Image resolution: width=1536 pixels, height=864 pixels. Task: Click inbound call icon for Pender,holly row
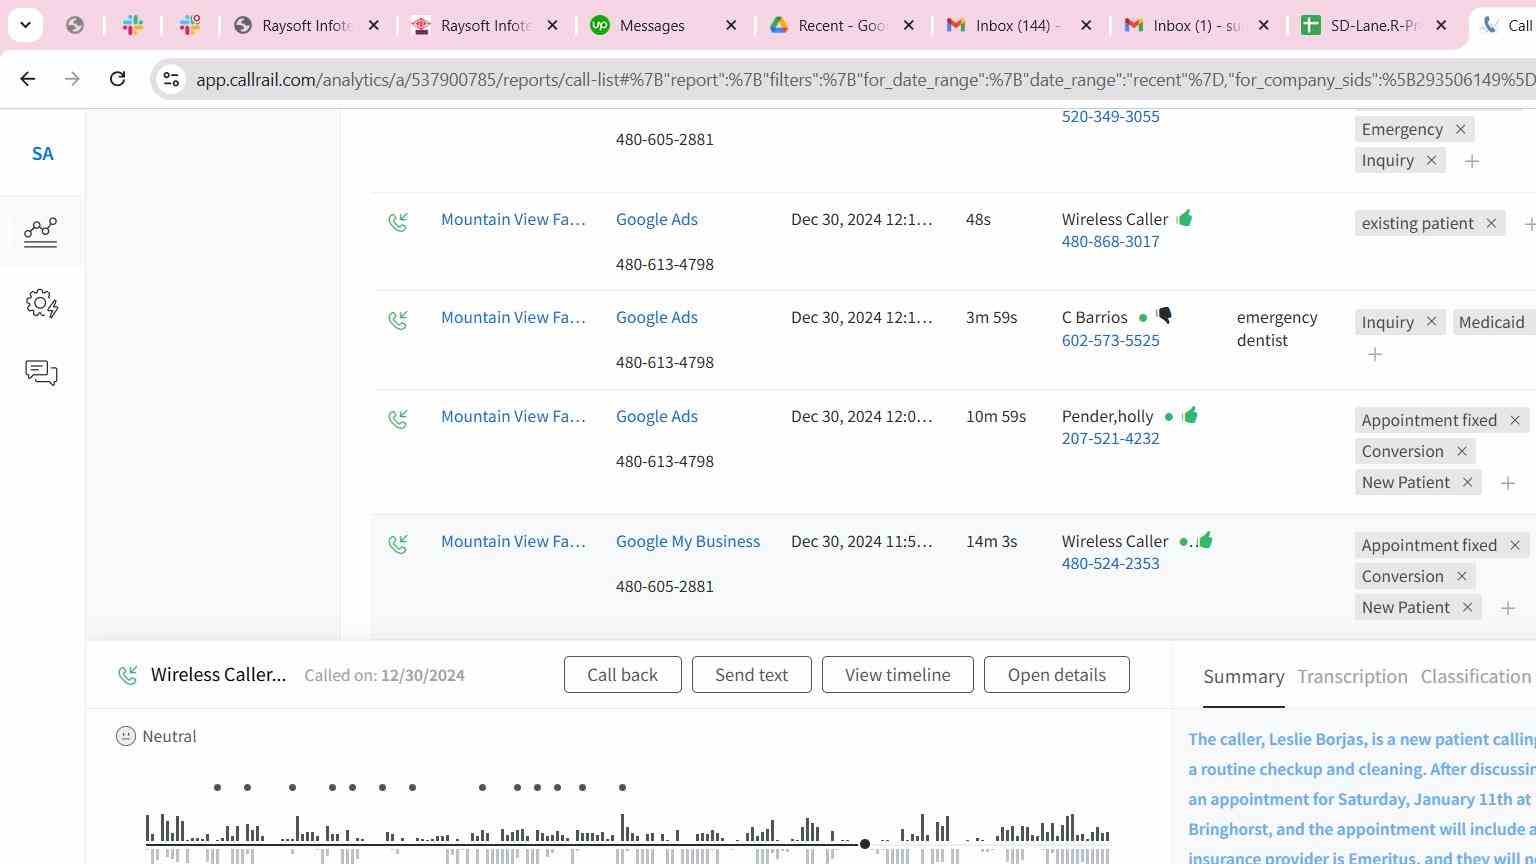(x=398, y=419)
